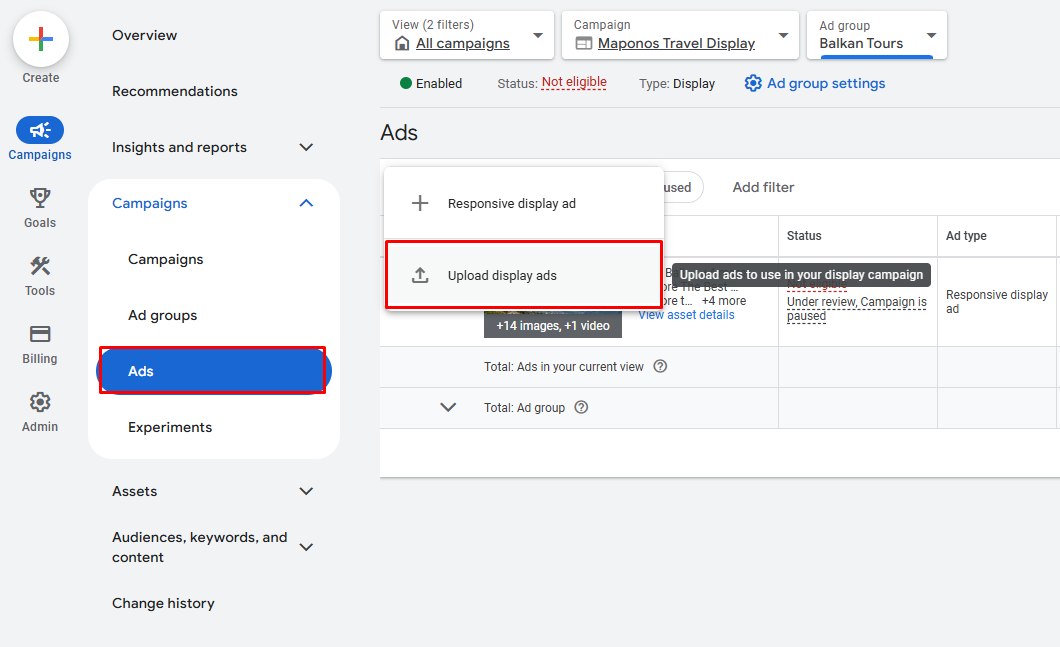This screenshot has width=1060, height=647.
Task: Click help icon next to Total: Ad group
Action: (581, 408)
